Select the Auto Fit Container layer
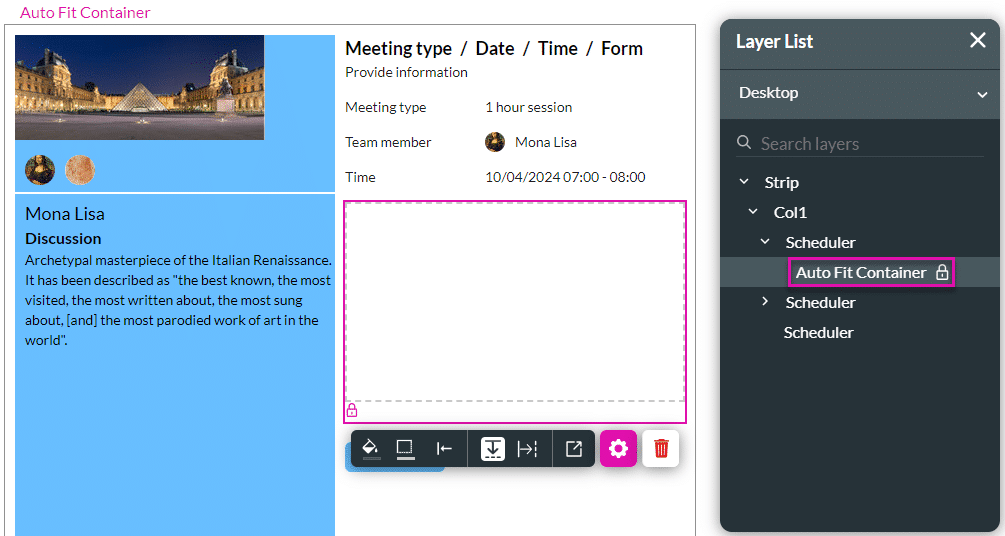 (x=860, y=272)
